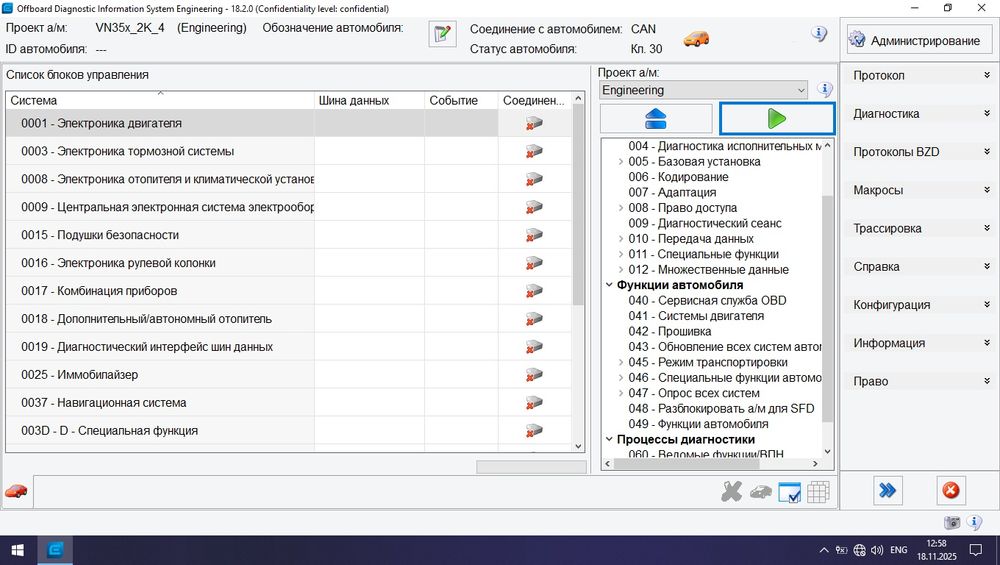Click the camera screenshot icon near status bar
The width and height of the screenshot is (1000, 565).
point(952,522)
